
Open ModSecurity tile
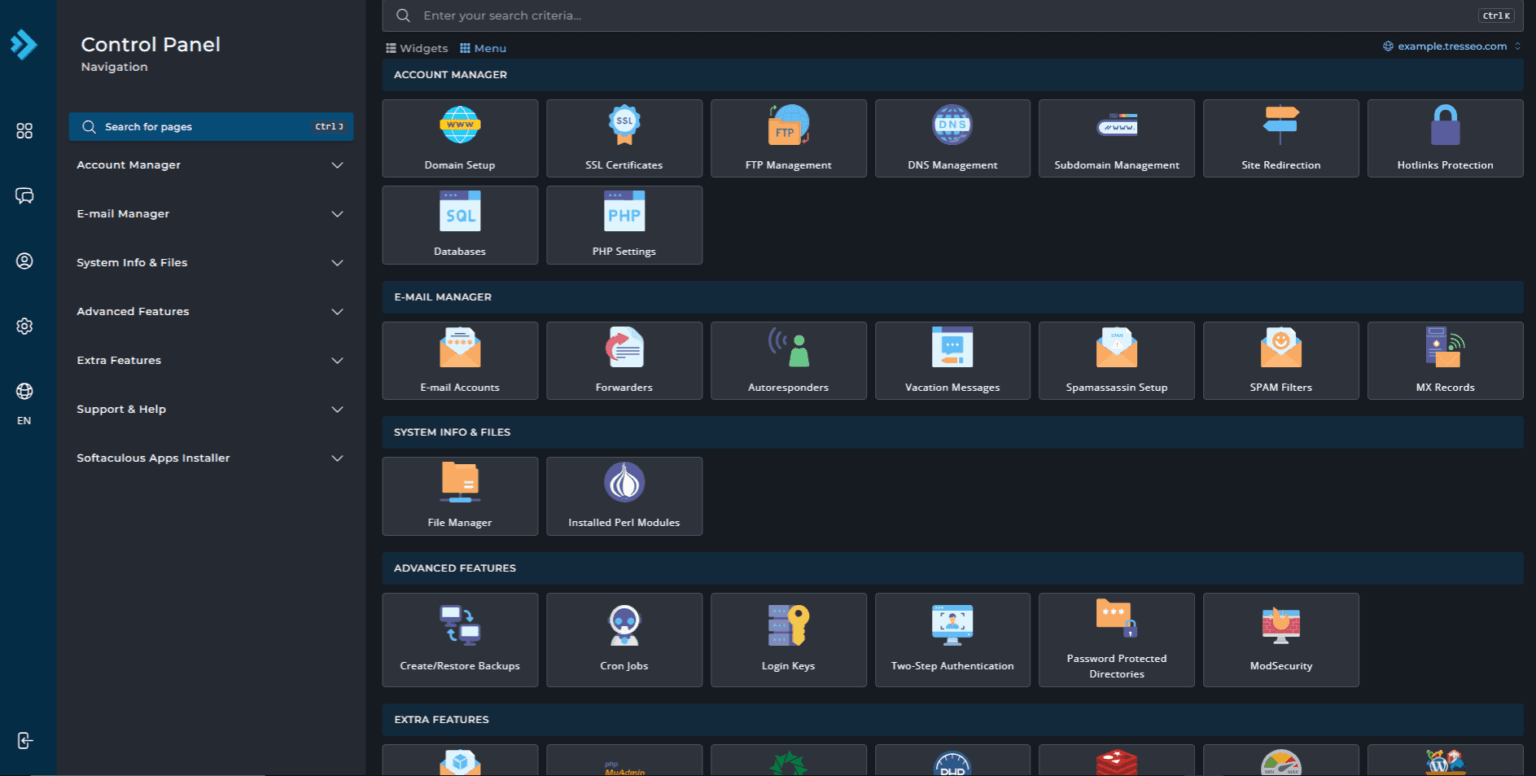[1281, 640]
